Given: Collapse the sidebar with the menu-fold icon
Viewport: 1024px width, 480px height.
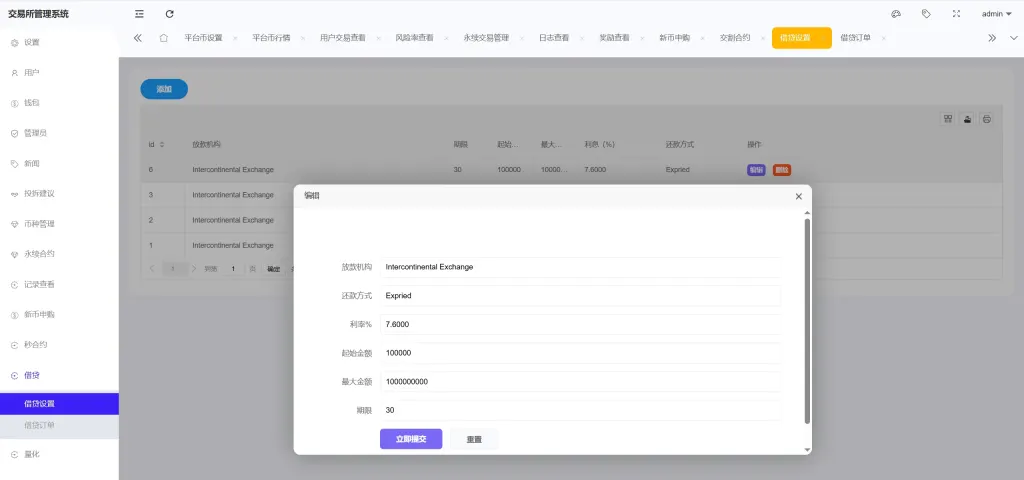Looking at the screenshot, I should [139, 14].
